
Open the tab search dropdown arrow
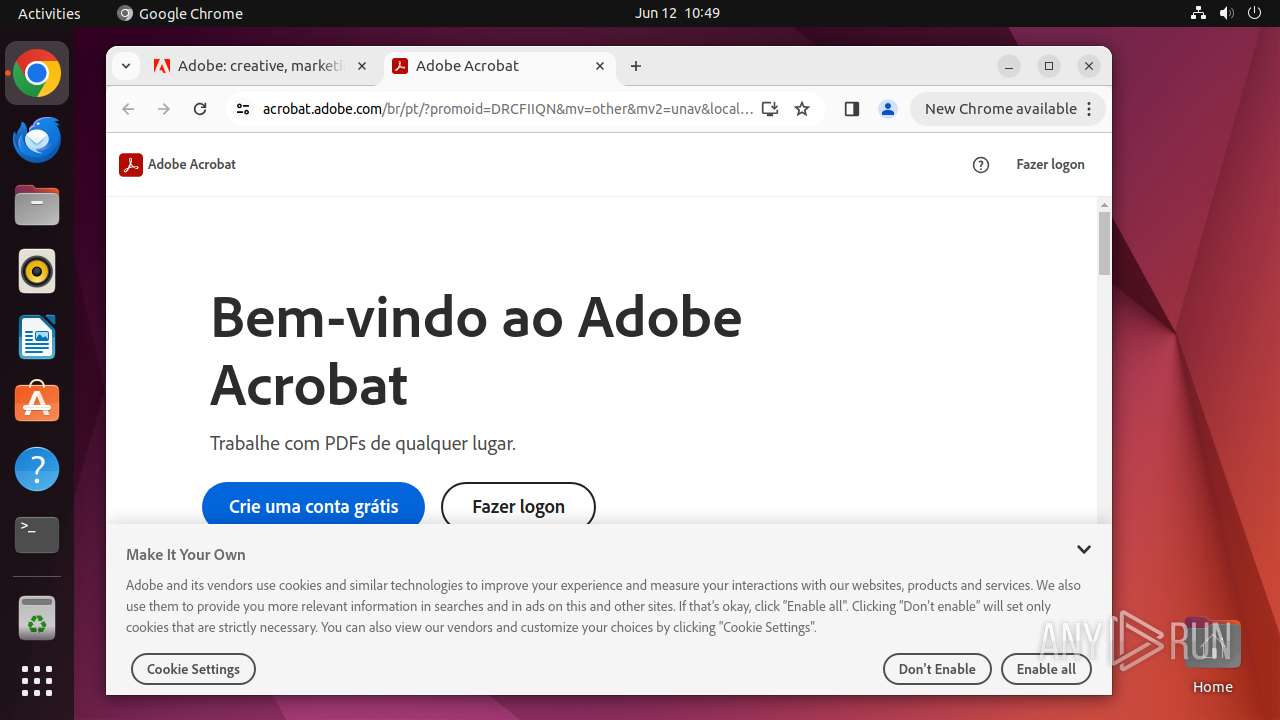coord(126,66)
